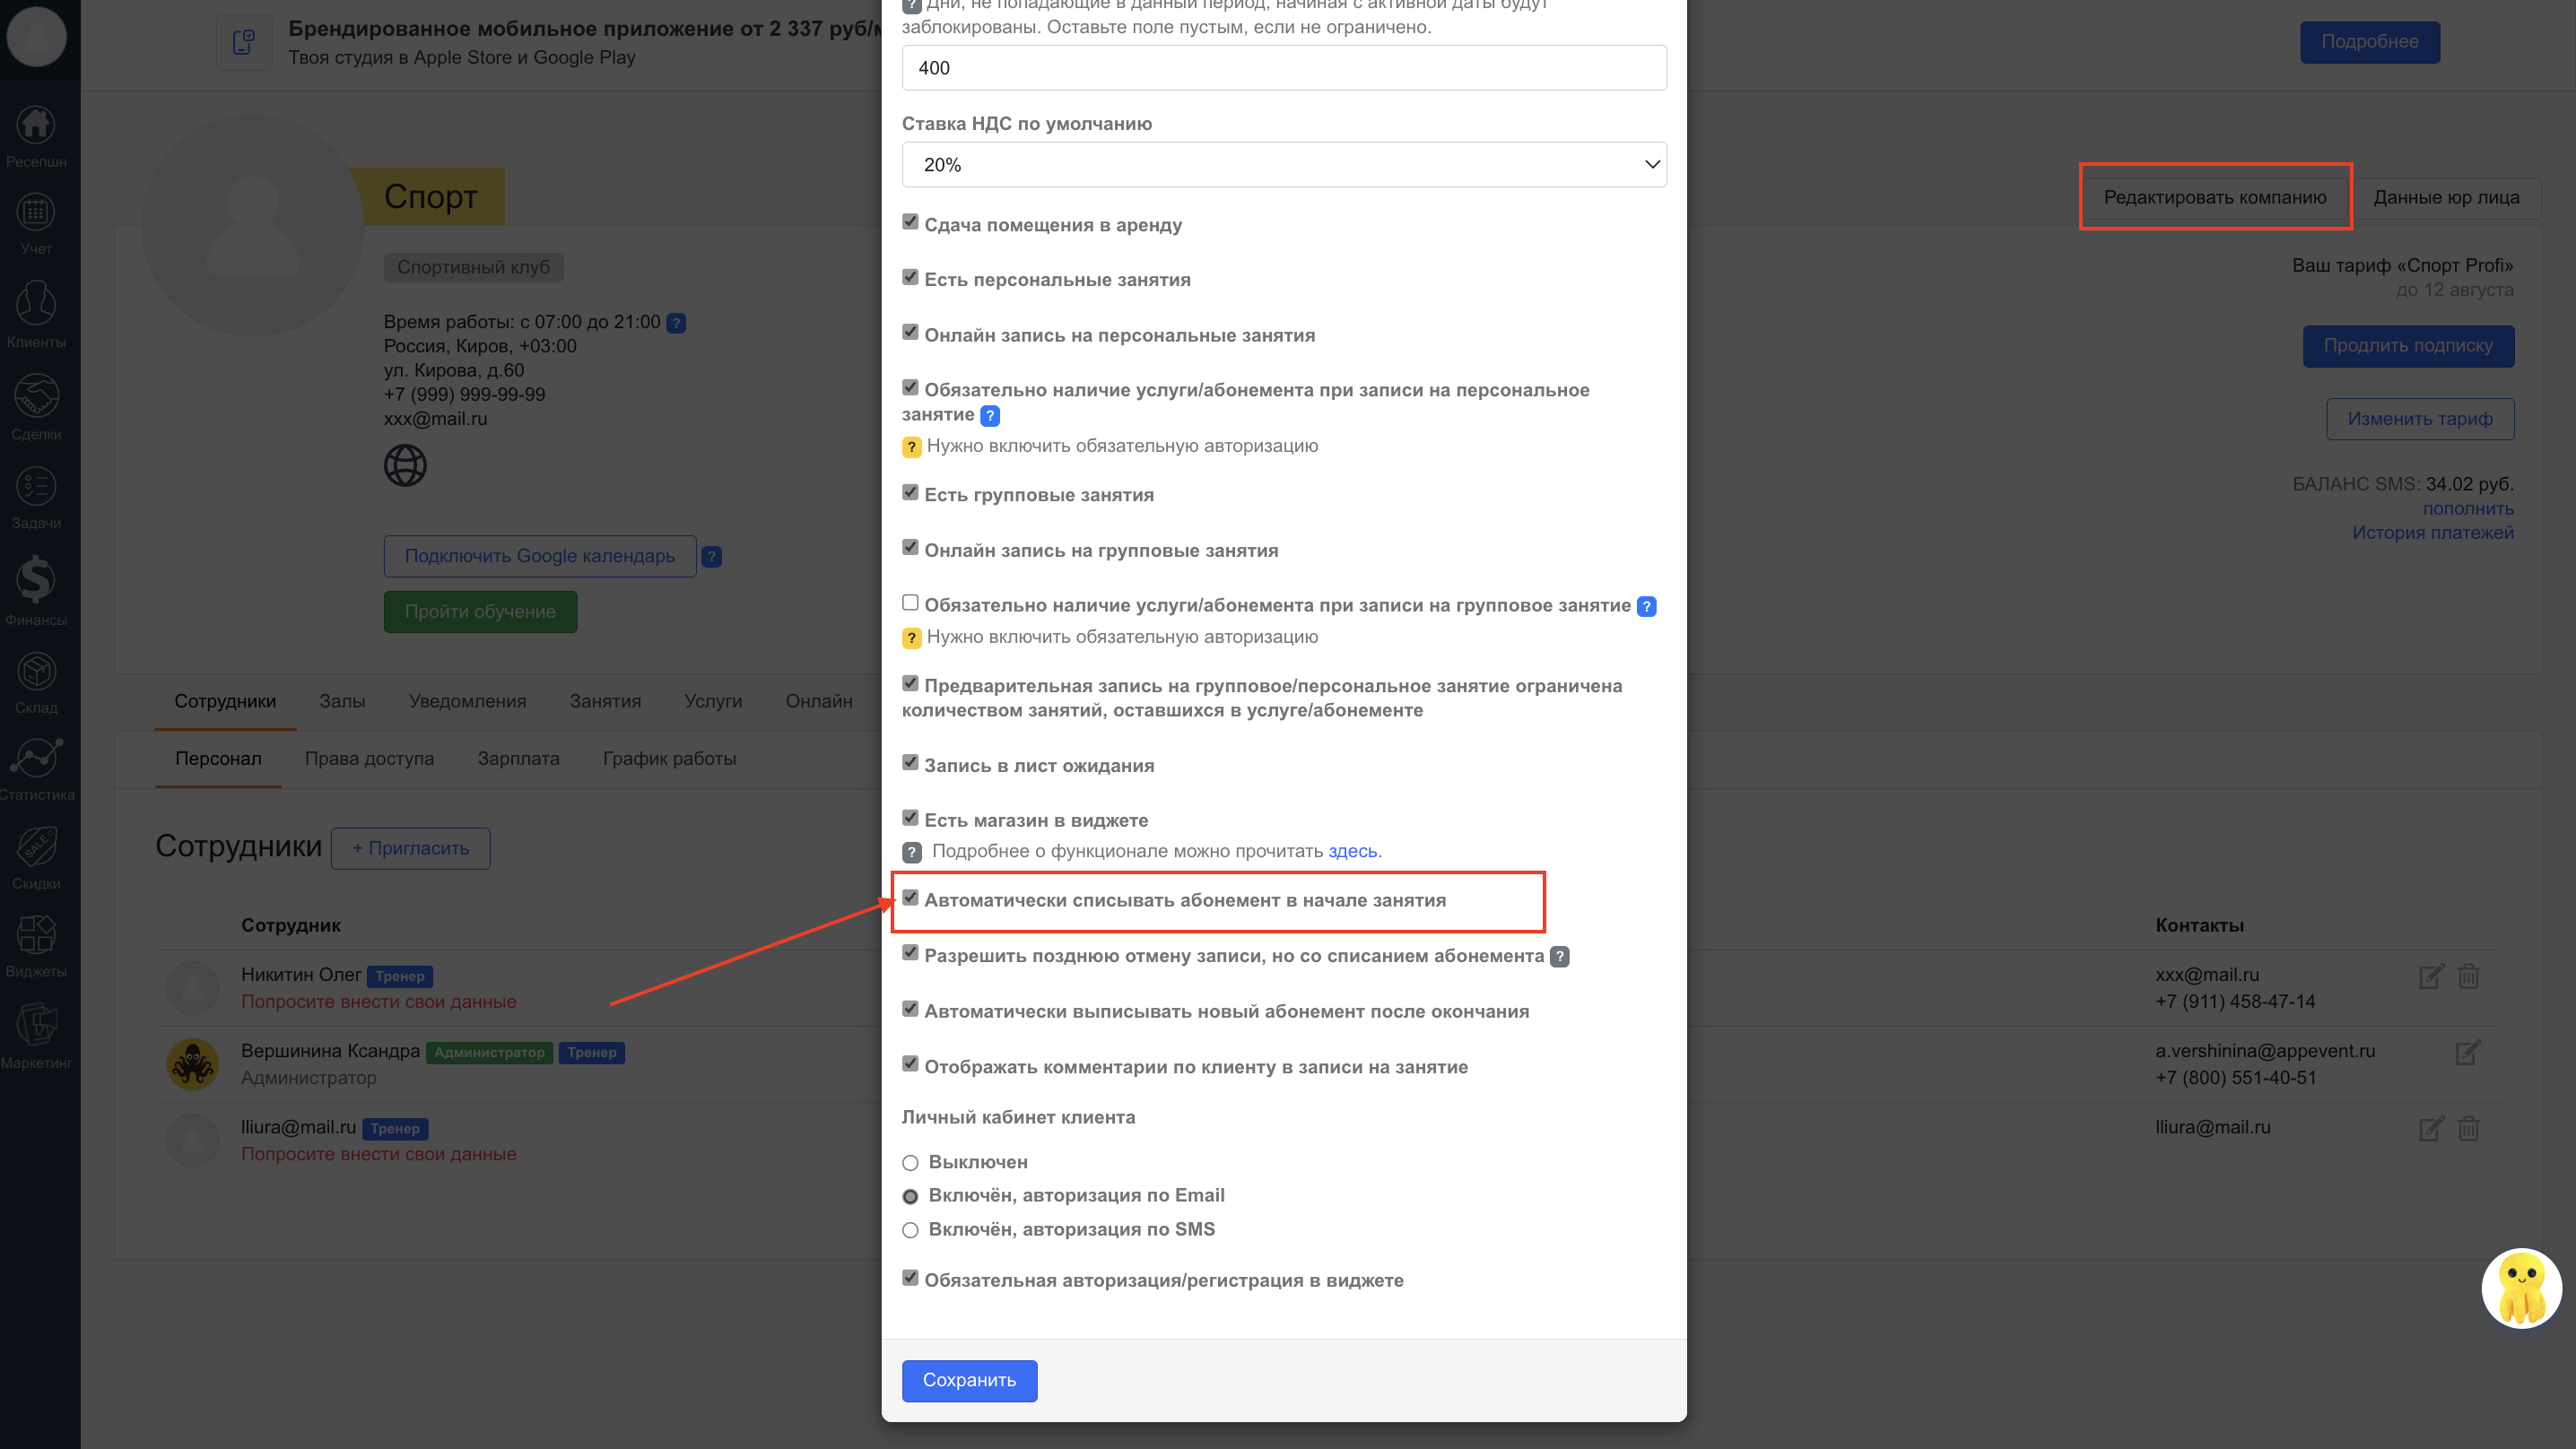Open the Финансы dollar icon
2576x1449 pixels.
(36, 581)
